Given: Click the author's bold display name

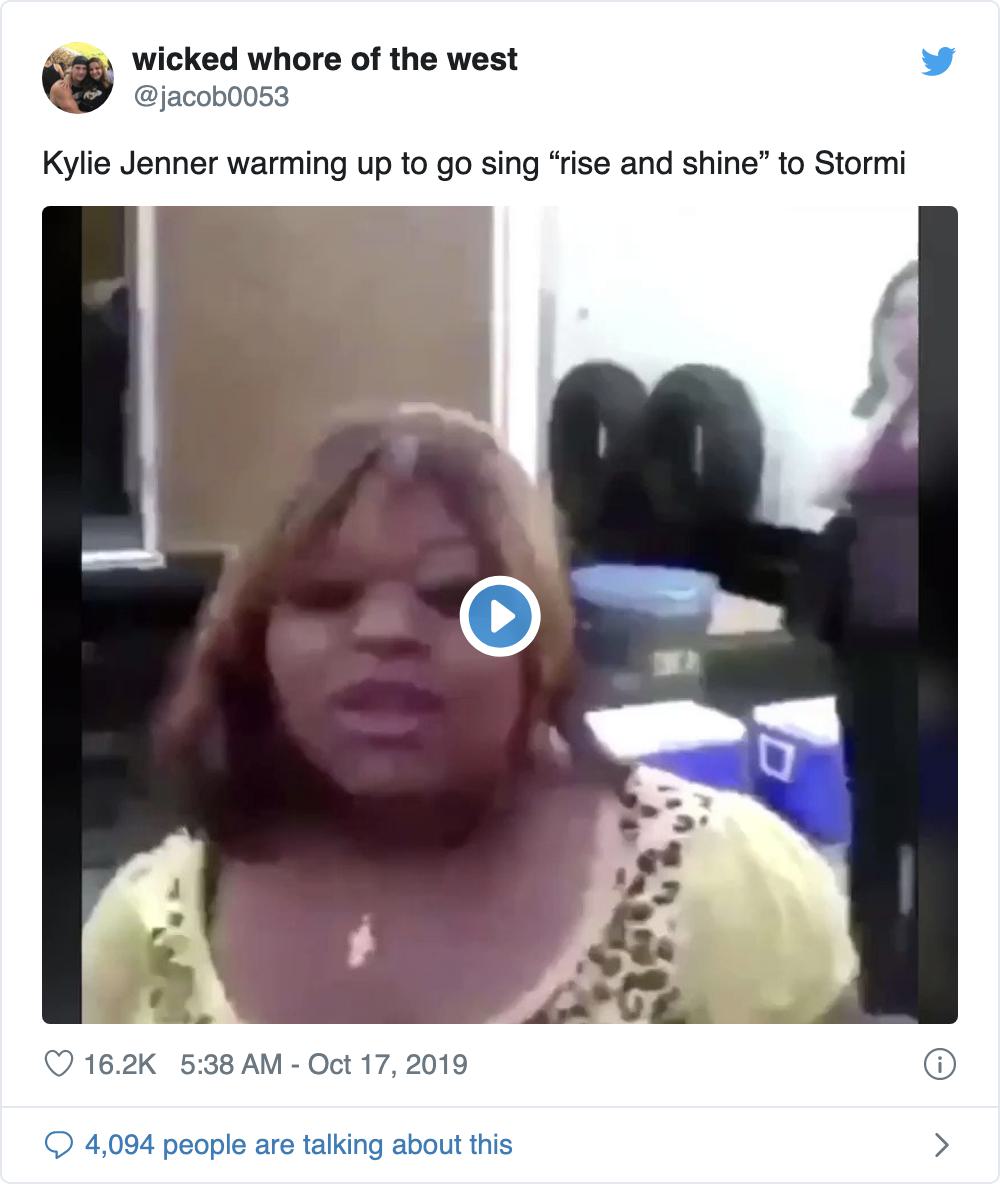Looking at the screenshot, I should (324, 59).
